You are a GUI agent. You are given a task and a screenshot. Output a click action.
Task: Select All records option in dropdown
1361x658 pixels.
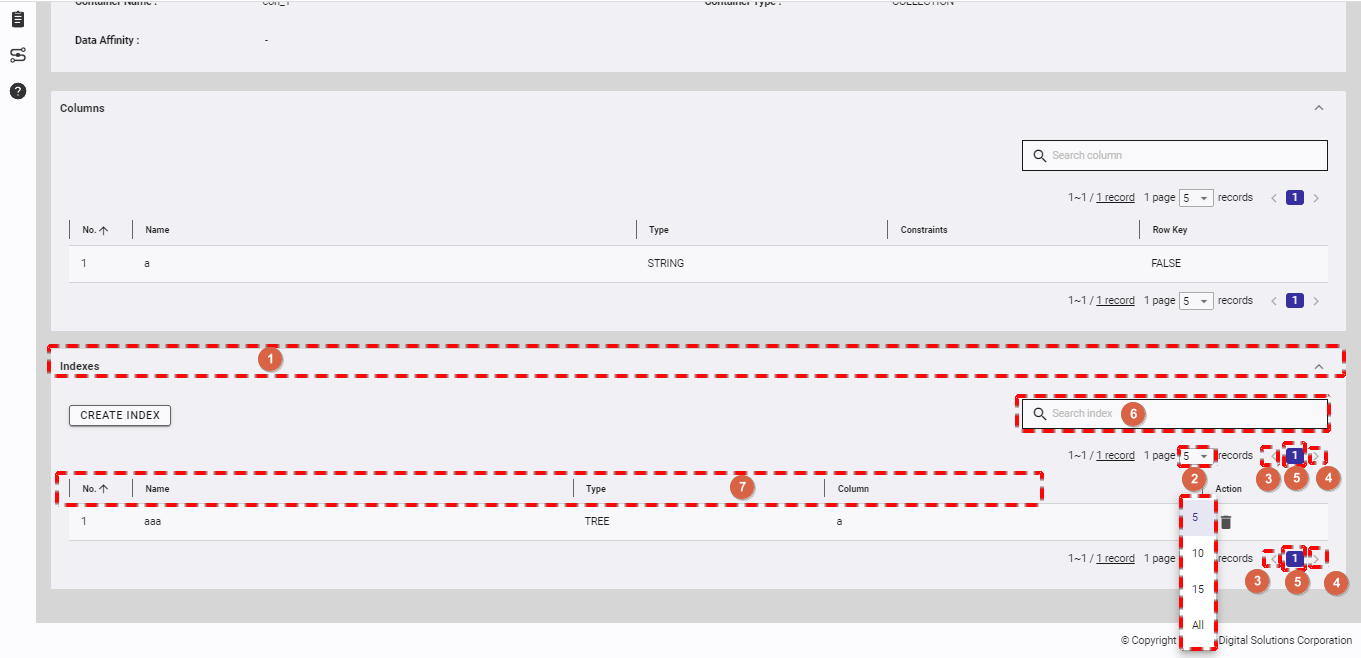tap(1197, 626)
